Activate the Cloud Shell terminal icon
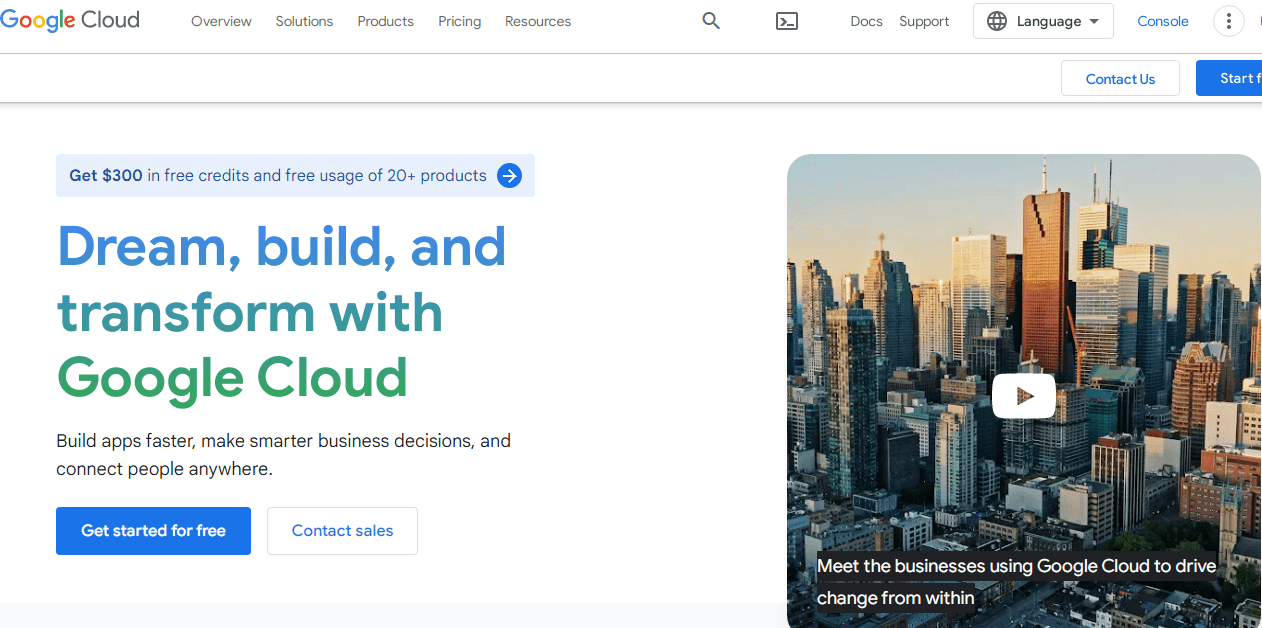The height and width of the screenshot is (628, 1262). [x=787, y=21]
